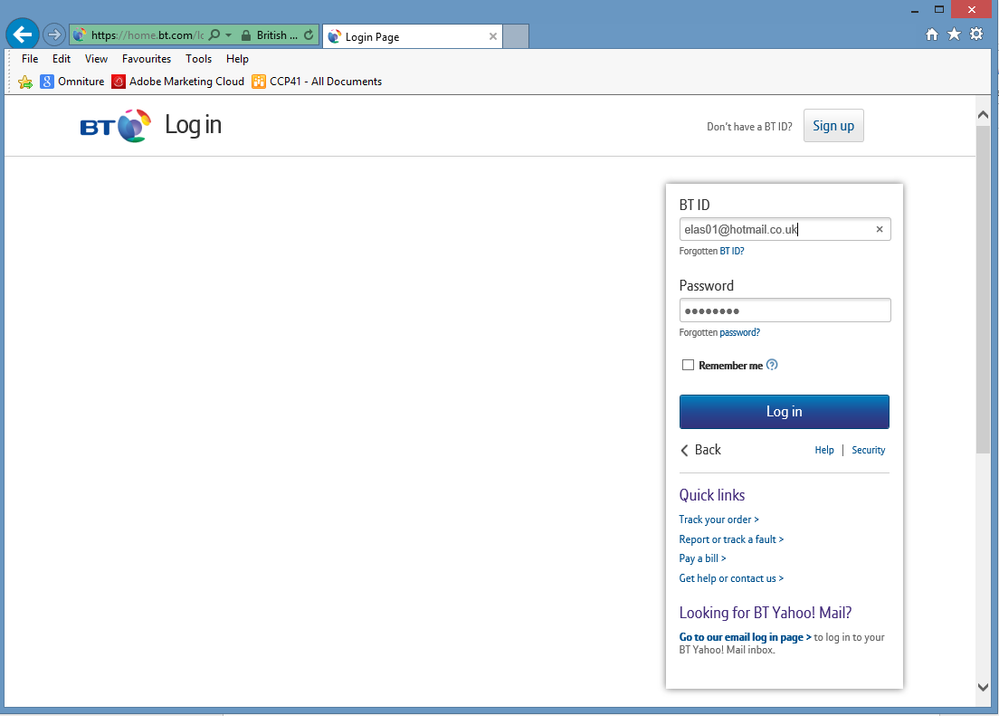Open the Help link below Log in
Image resolution: width=999 pixels, height=716 pixels.
824,450
